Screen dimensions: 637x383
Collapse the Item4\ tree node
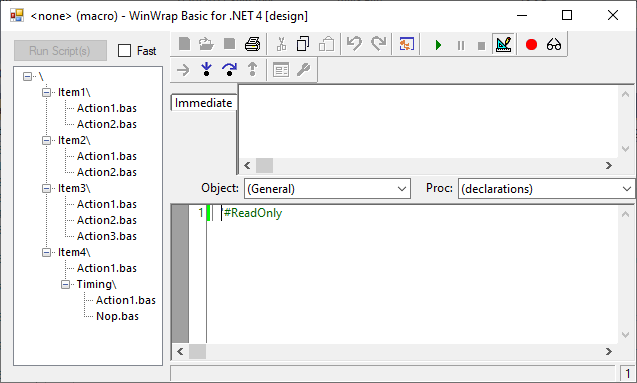46,252
